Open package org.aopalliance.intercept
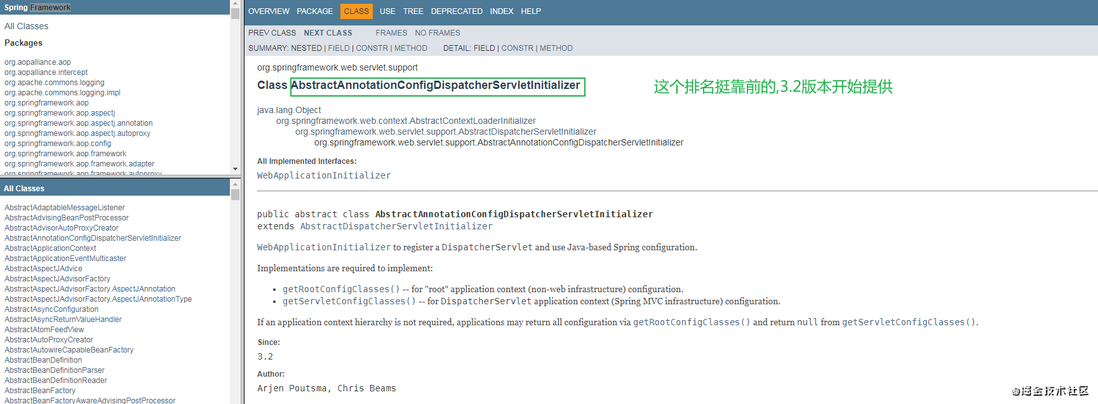Viewport: 1098px width, 404px height. [x=46, y=72]
